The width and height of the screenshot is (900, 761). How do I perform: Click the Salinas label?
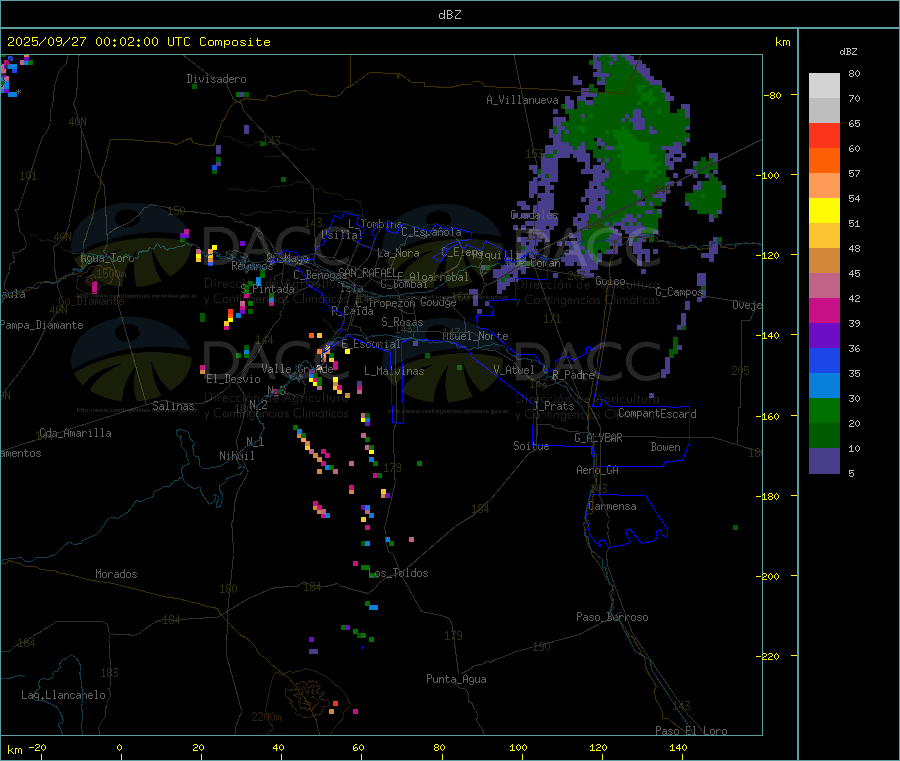(173, 406)
